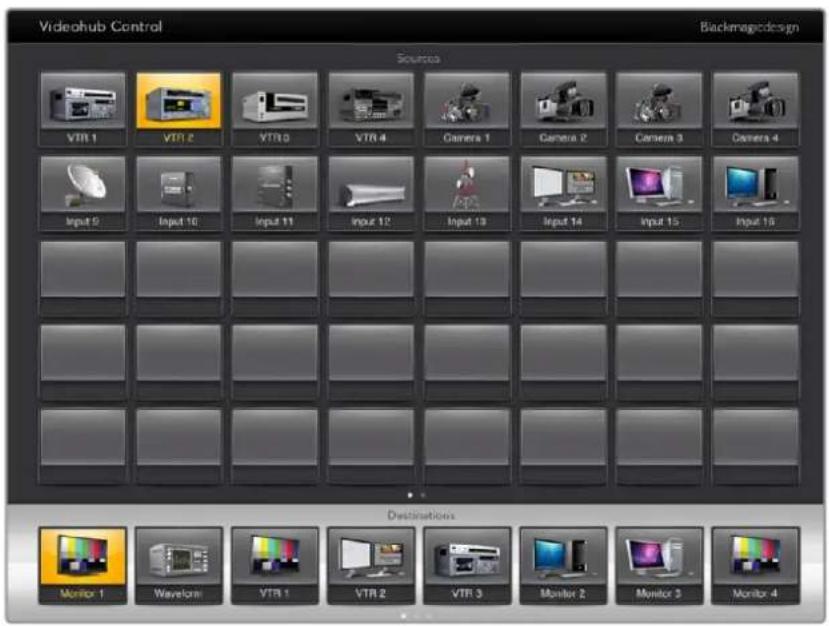The image size is (829, 626).
Task: Select Input 14 dual monitor source
Action: pyautogui.click(x=563, y=193)
